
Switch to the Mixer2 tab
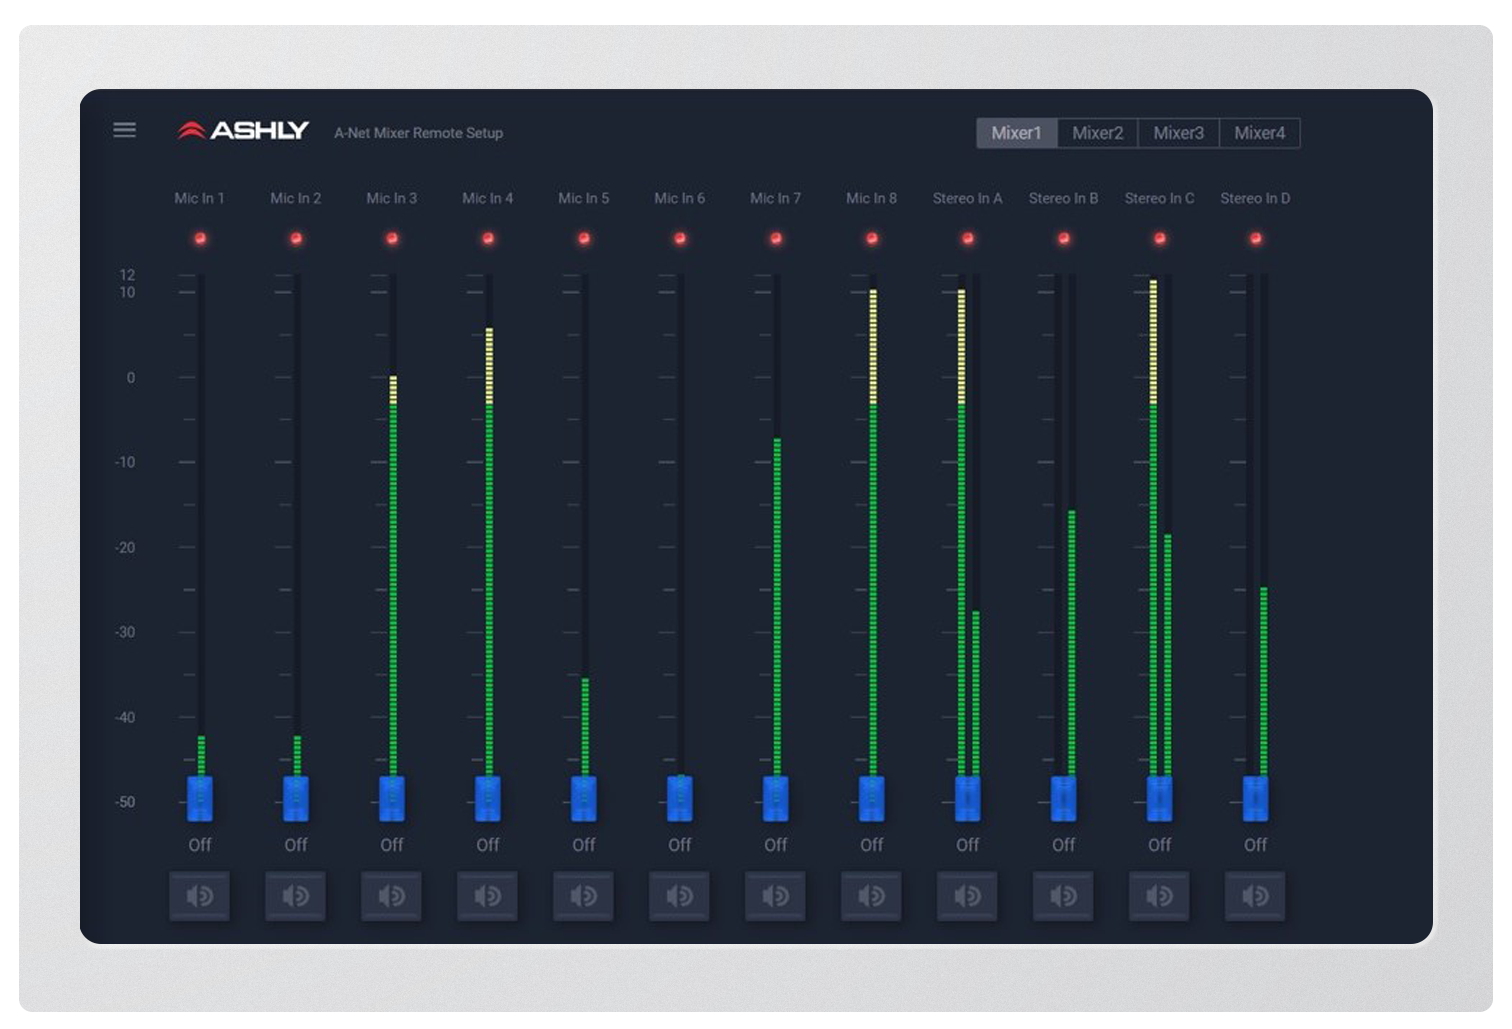pyautogui.click(x=1097, y=133)
